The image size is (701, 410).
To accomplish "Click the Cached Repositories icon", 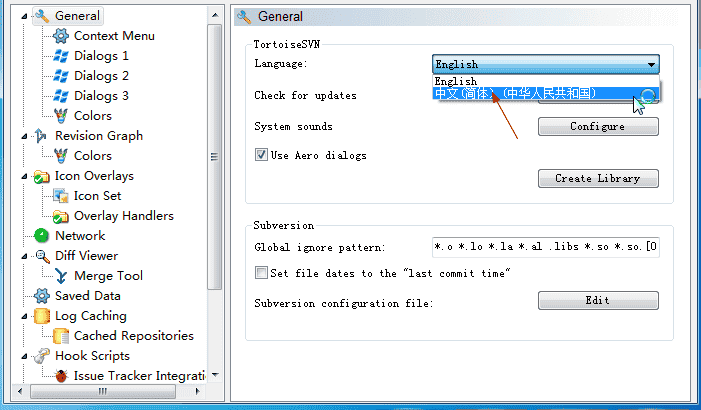I will pos(61,336).
